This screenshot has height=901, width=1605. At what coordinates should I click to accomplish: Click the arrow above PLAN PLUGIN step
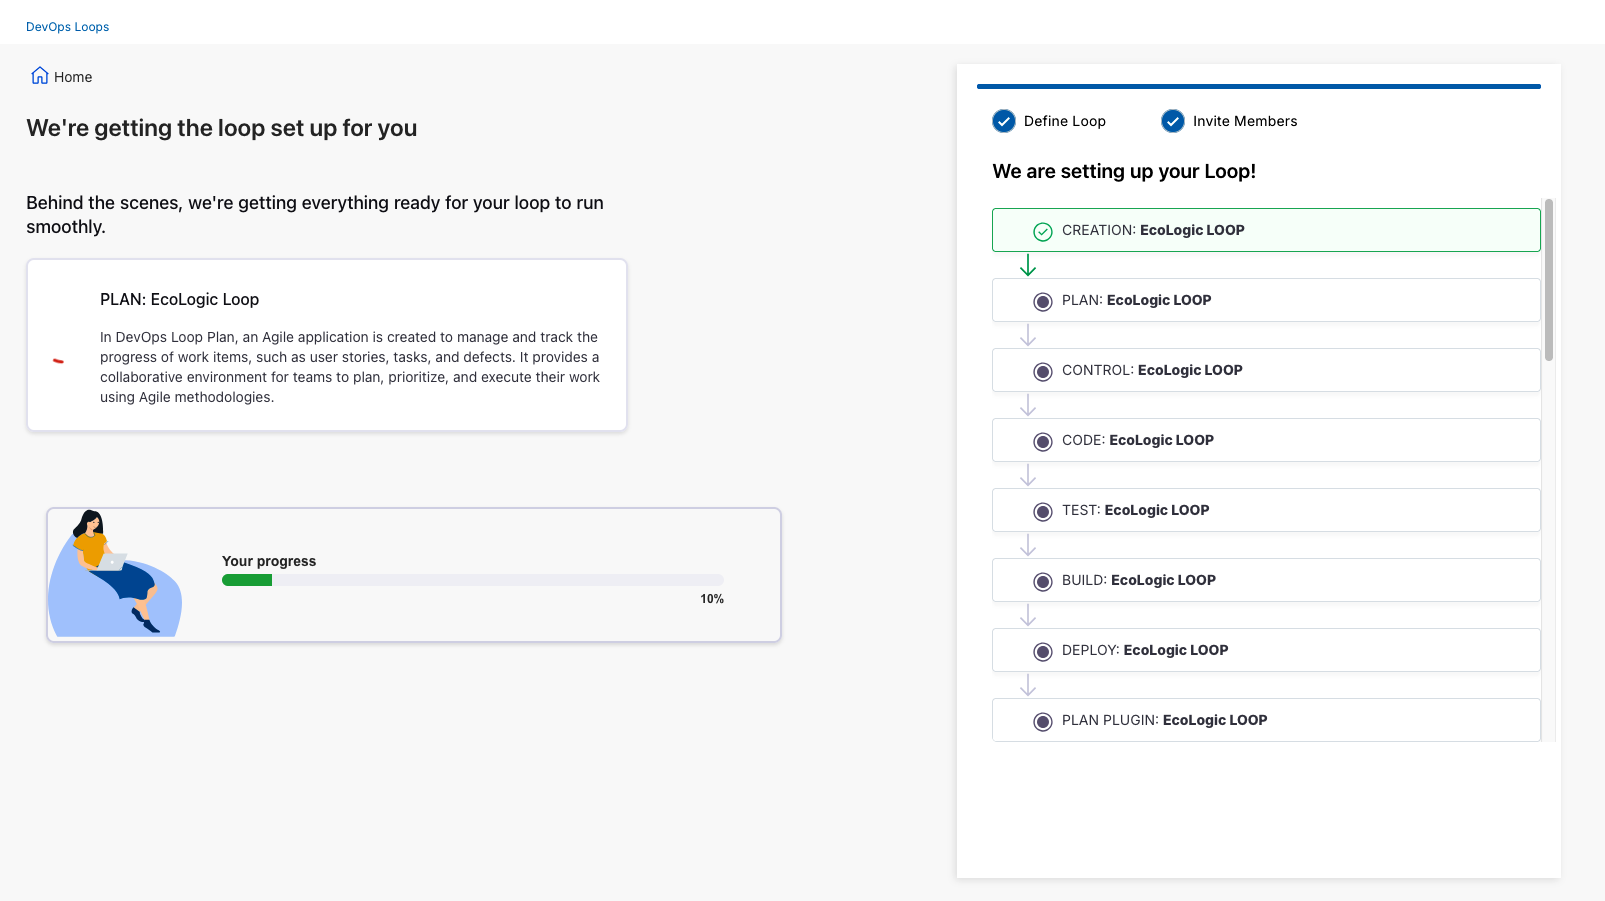click(1028, 686)
